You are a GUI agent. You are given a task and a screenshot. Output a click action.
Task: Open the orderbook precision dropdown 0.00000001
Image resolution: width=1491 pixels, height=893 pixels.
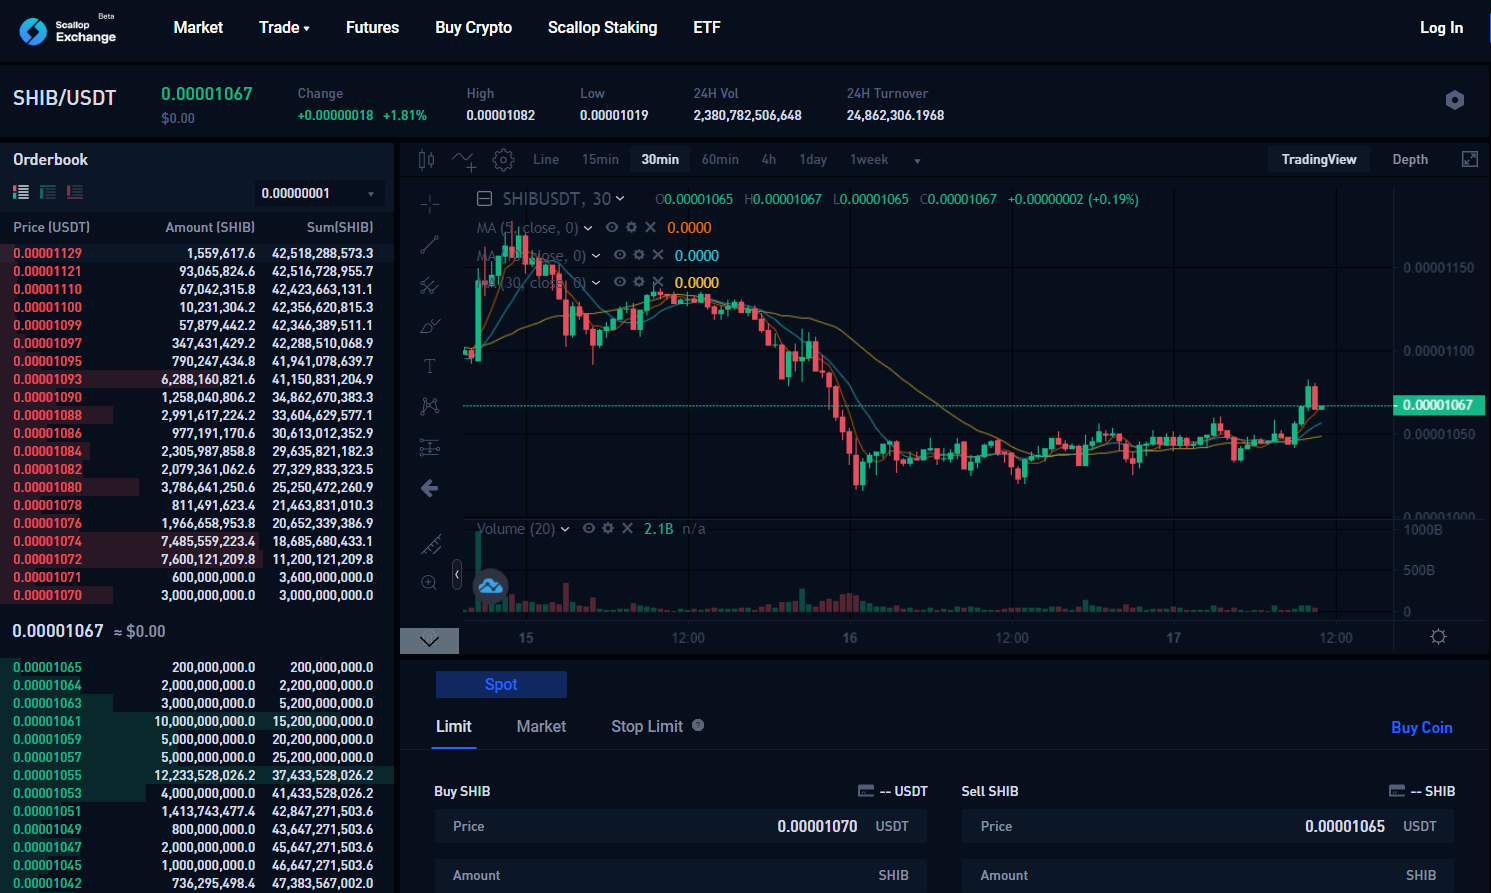click(x=319, y=193)
